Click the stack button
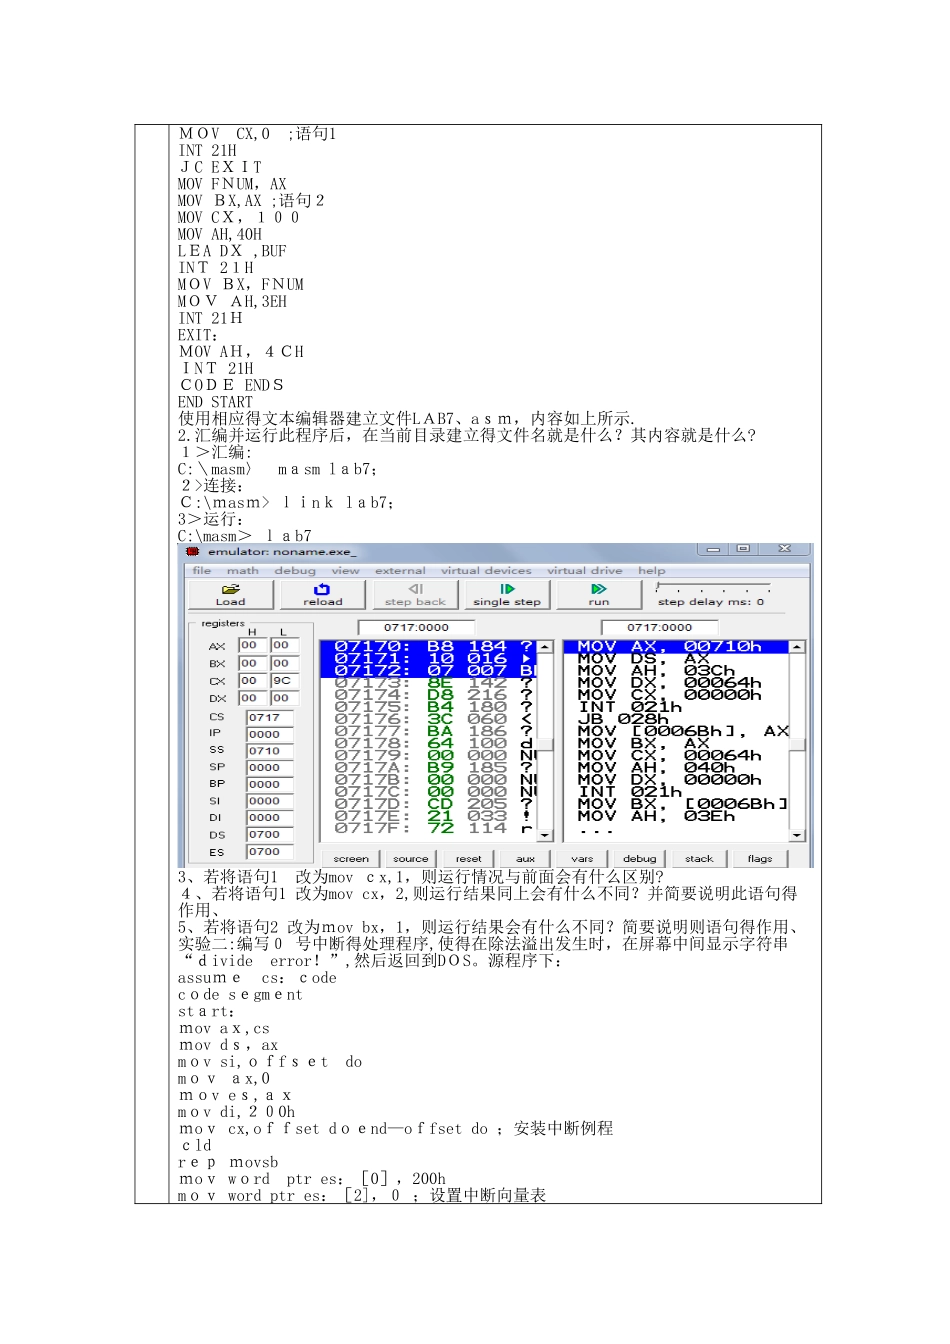Image resolution: width=950 pixels, height=1344 pixels. point(699,858)
